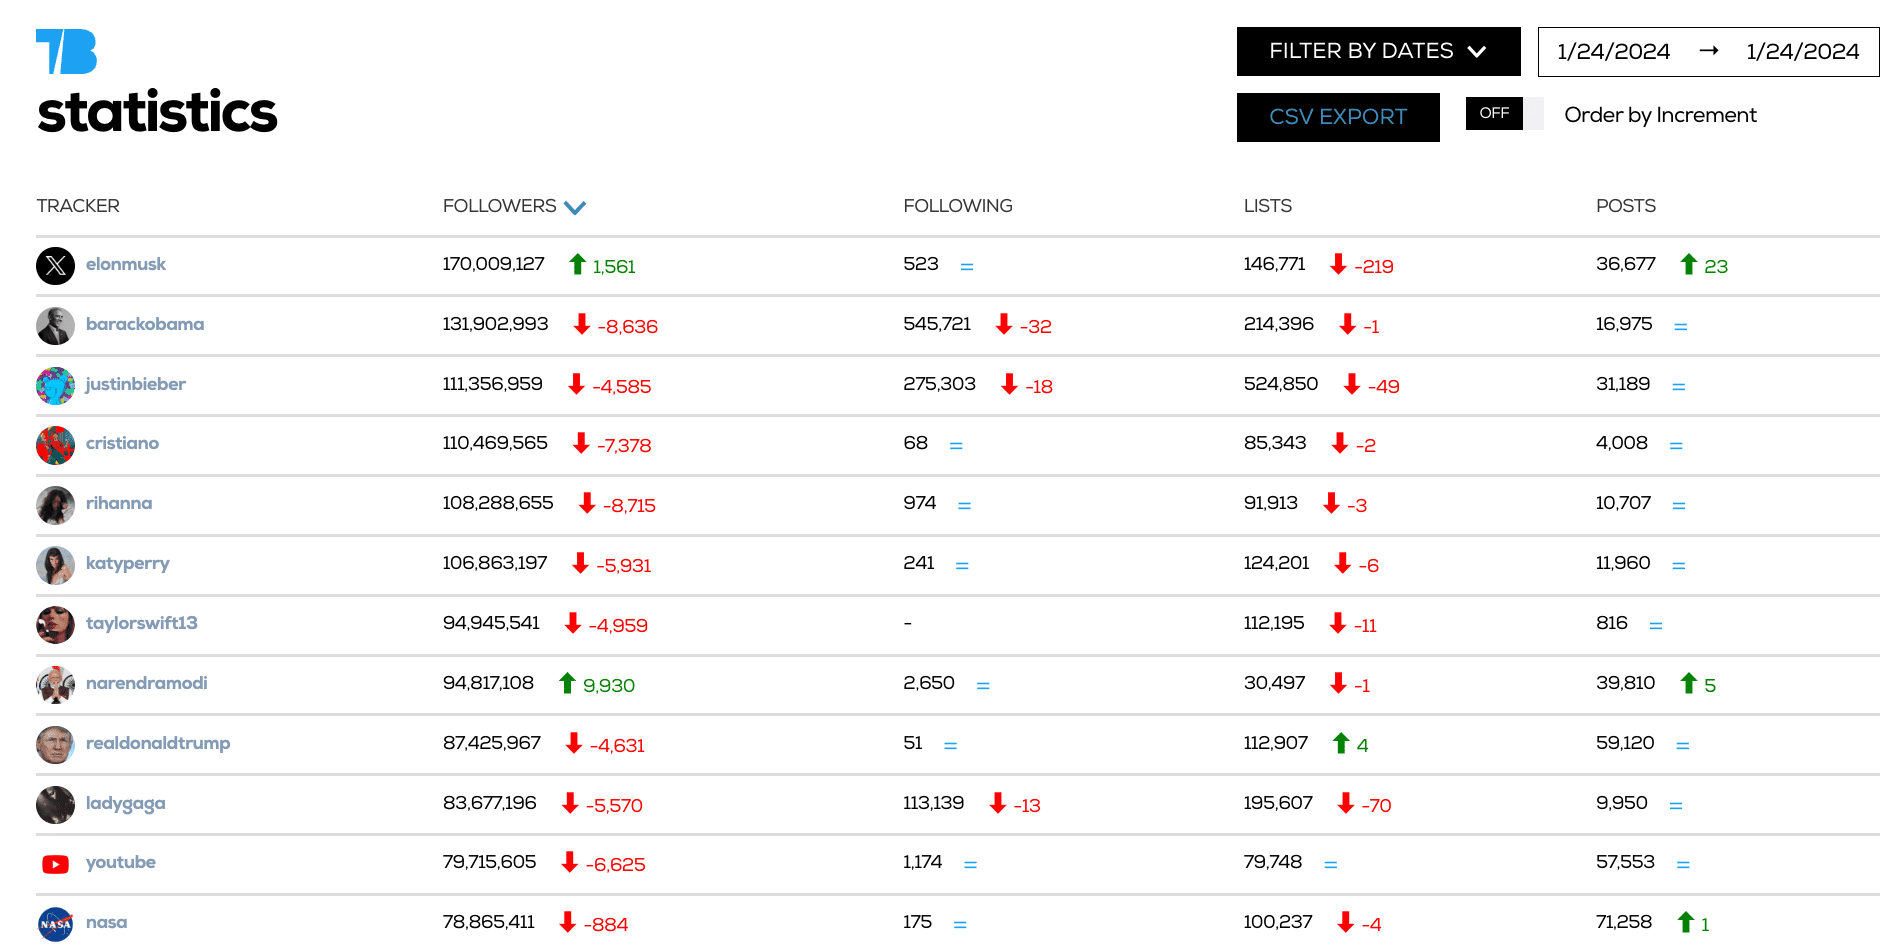Viewport: 1894px width, 952px height.
Task: Click the start date field
Action: pyautogui.click(x=1612, y=51)
